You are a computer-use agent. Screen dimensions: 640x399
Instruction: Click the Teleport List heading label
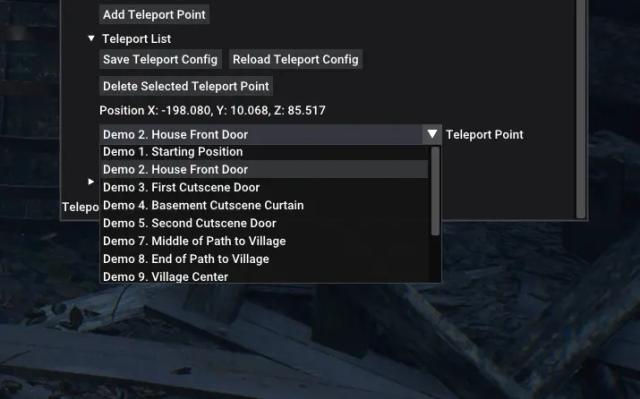point(136,39)
